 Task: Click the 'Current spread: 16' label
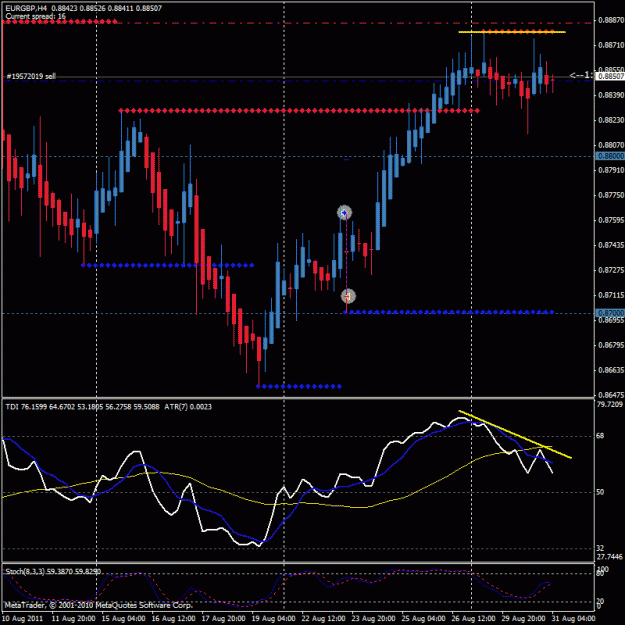click(35, 16)
